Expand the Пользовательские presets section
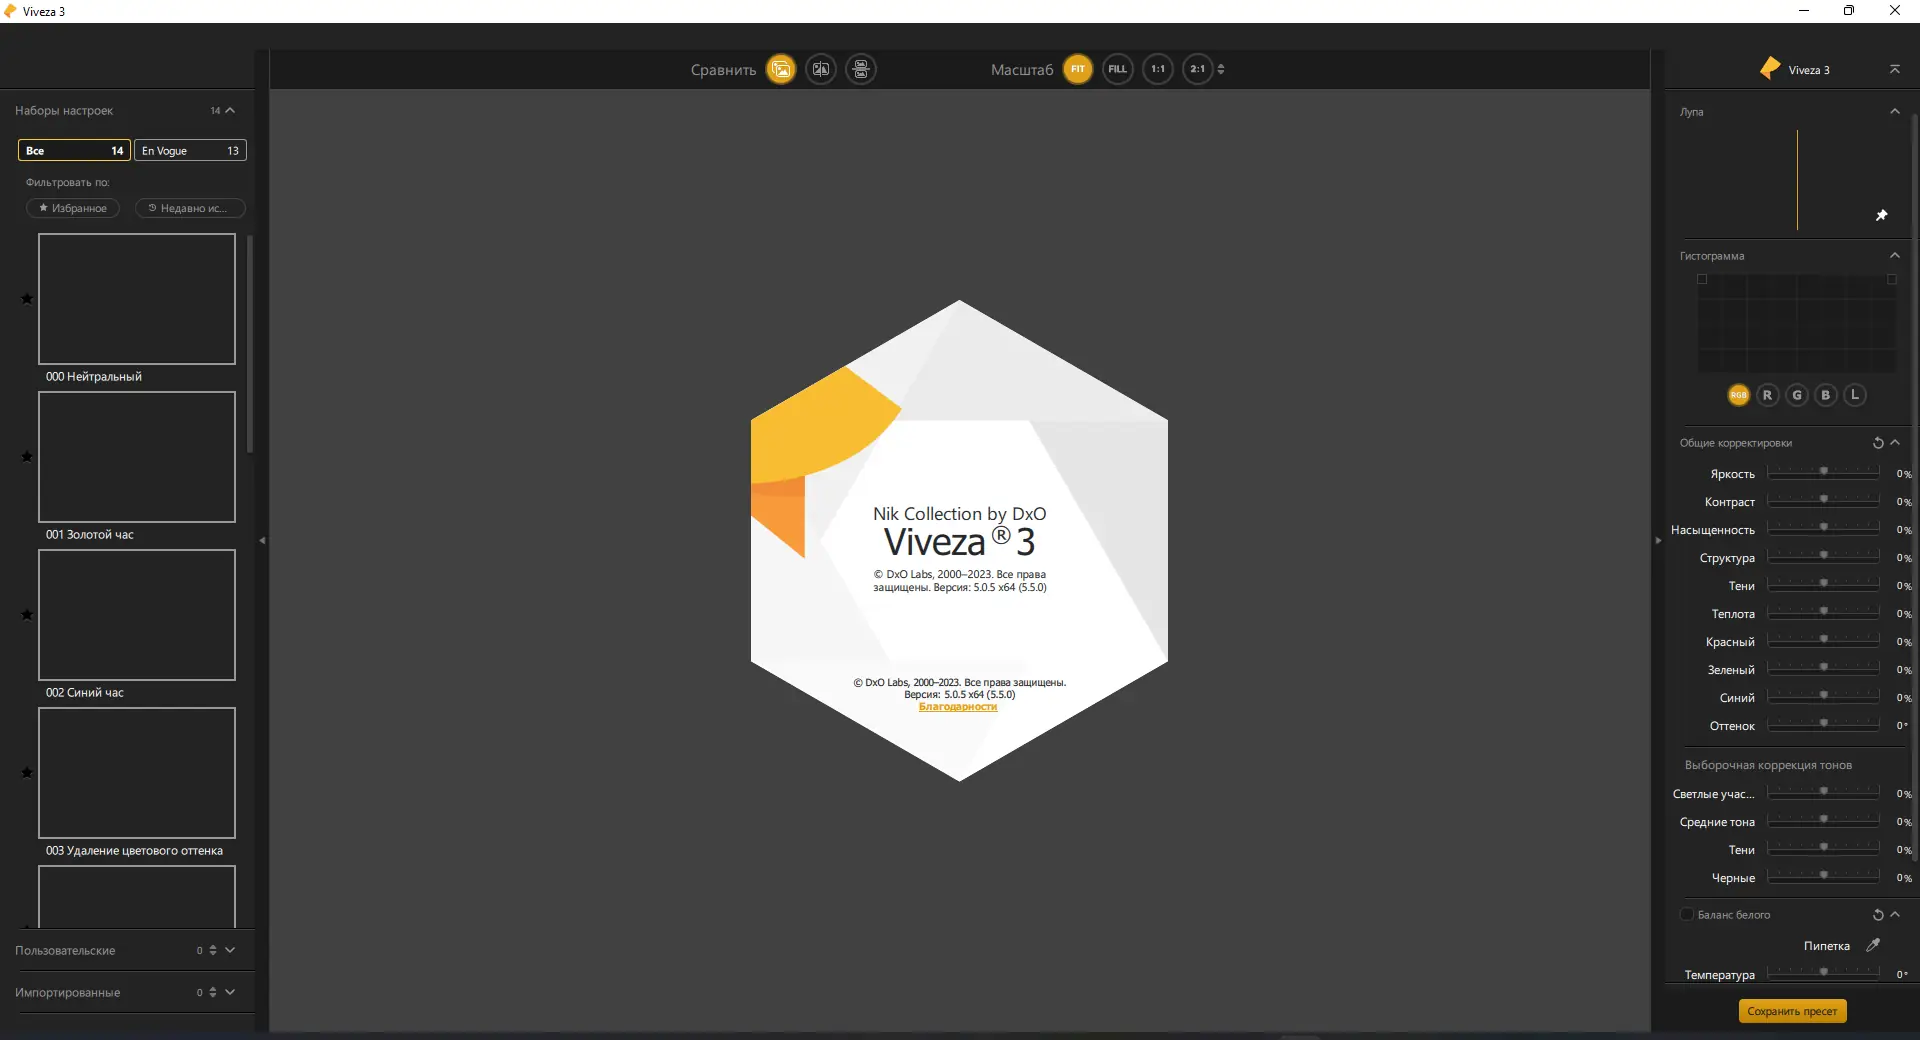 230,950
